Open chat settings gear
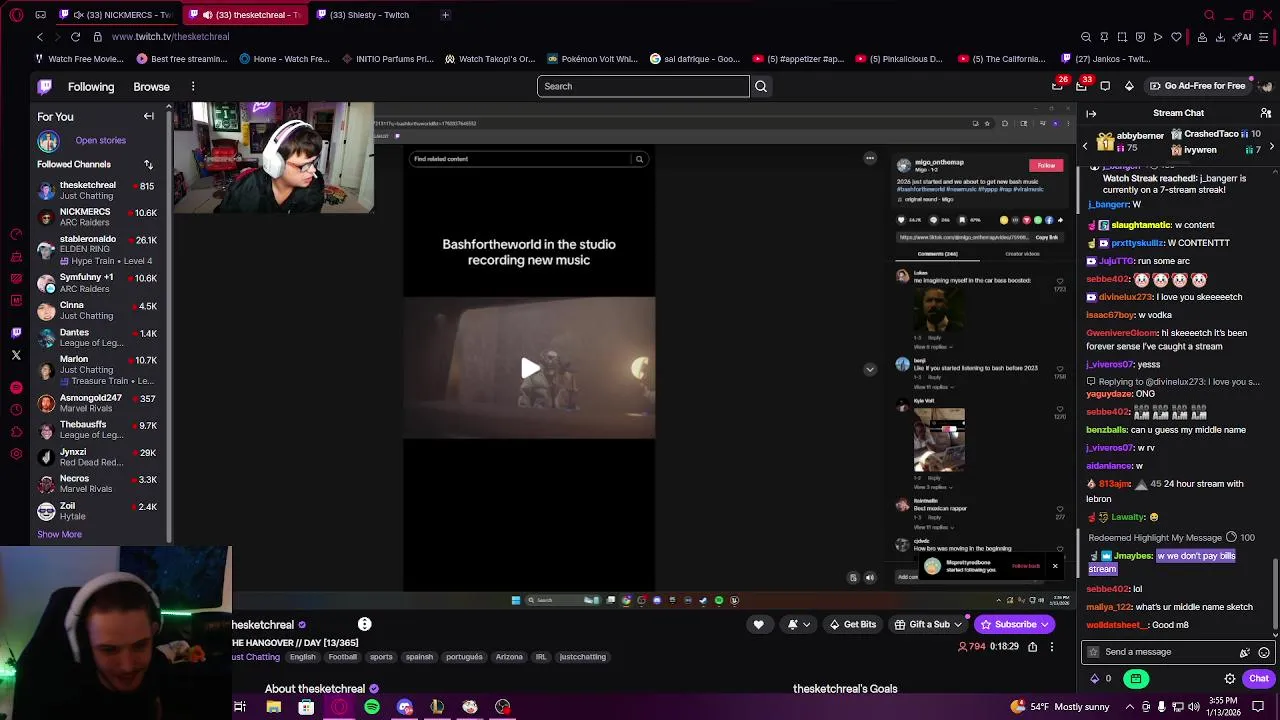1280x720 pixels. click(1230, 679)
